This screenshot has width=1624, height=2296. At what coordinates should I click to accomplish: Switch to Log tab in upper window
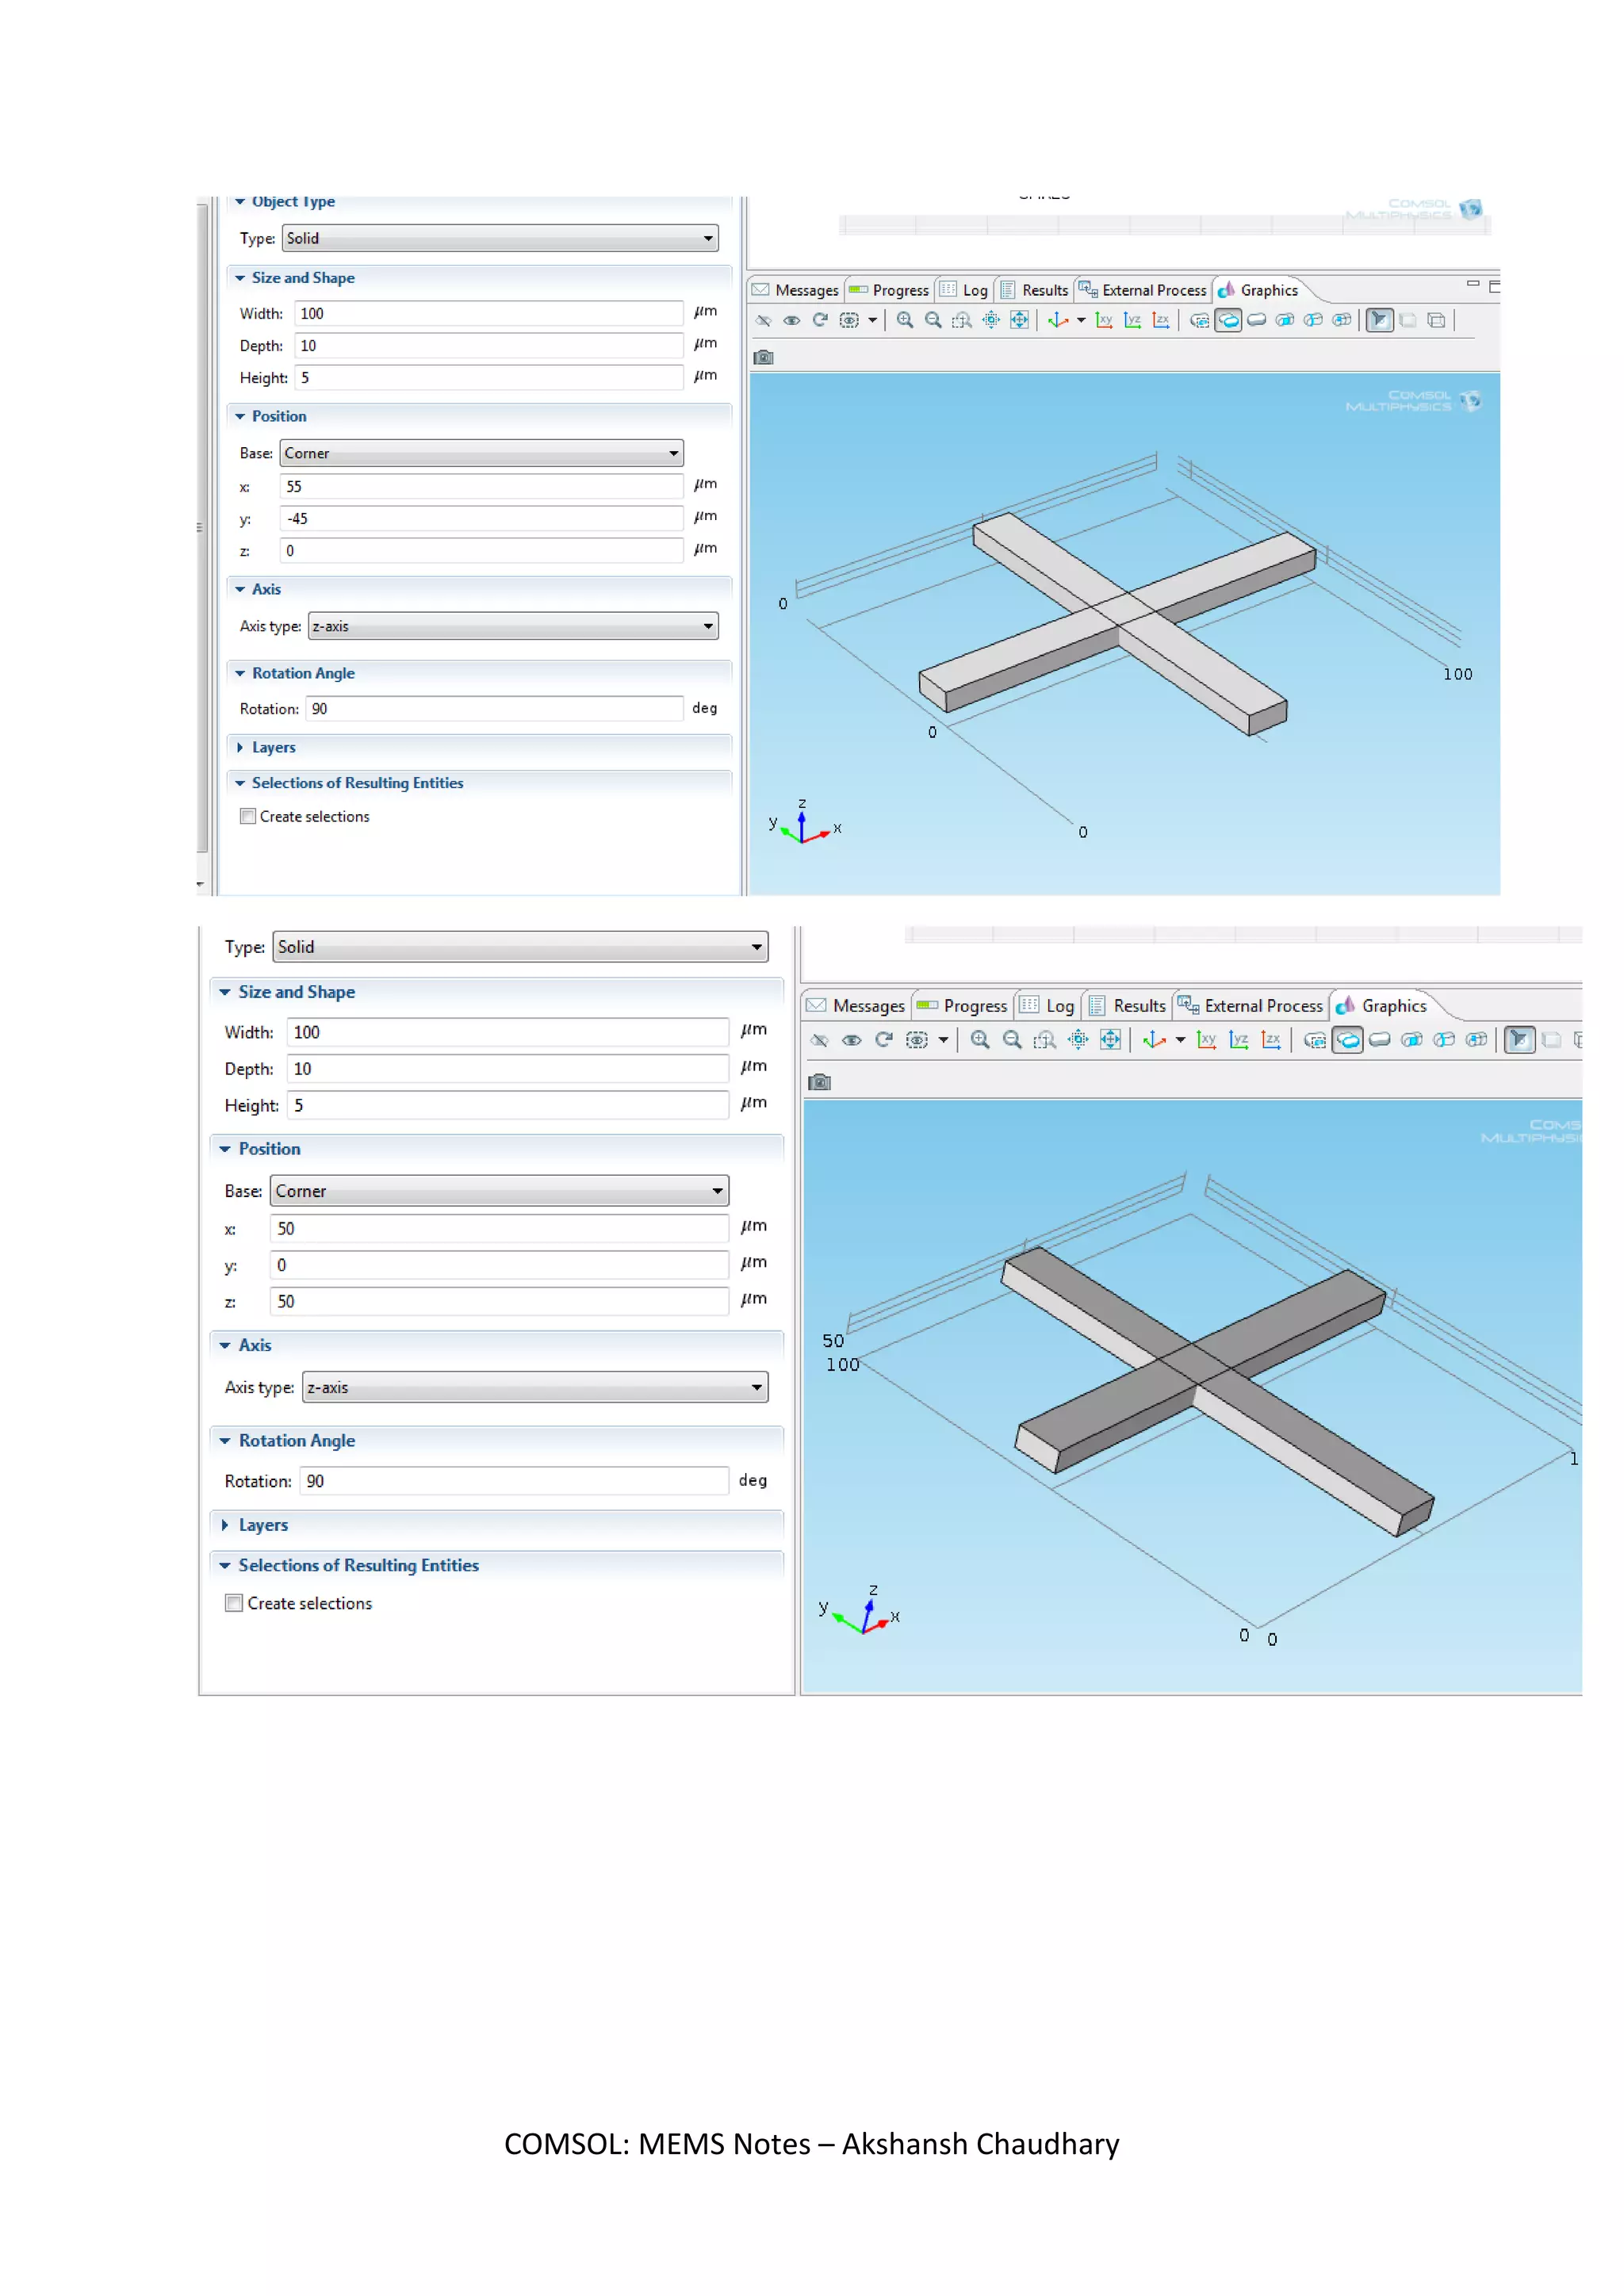click(964, 290)
